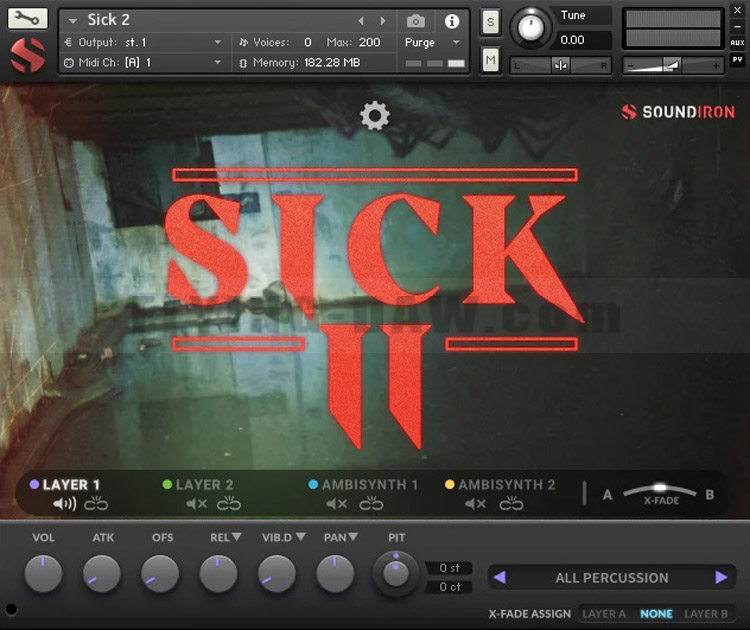Click the Midi Ch connector icon
750x630 pixels.
69,63
